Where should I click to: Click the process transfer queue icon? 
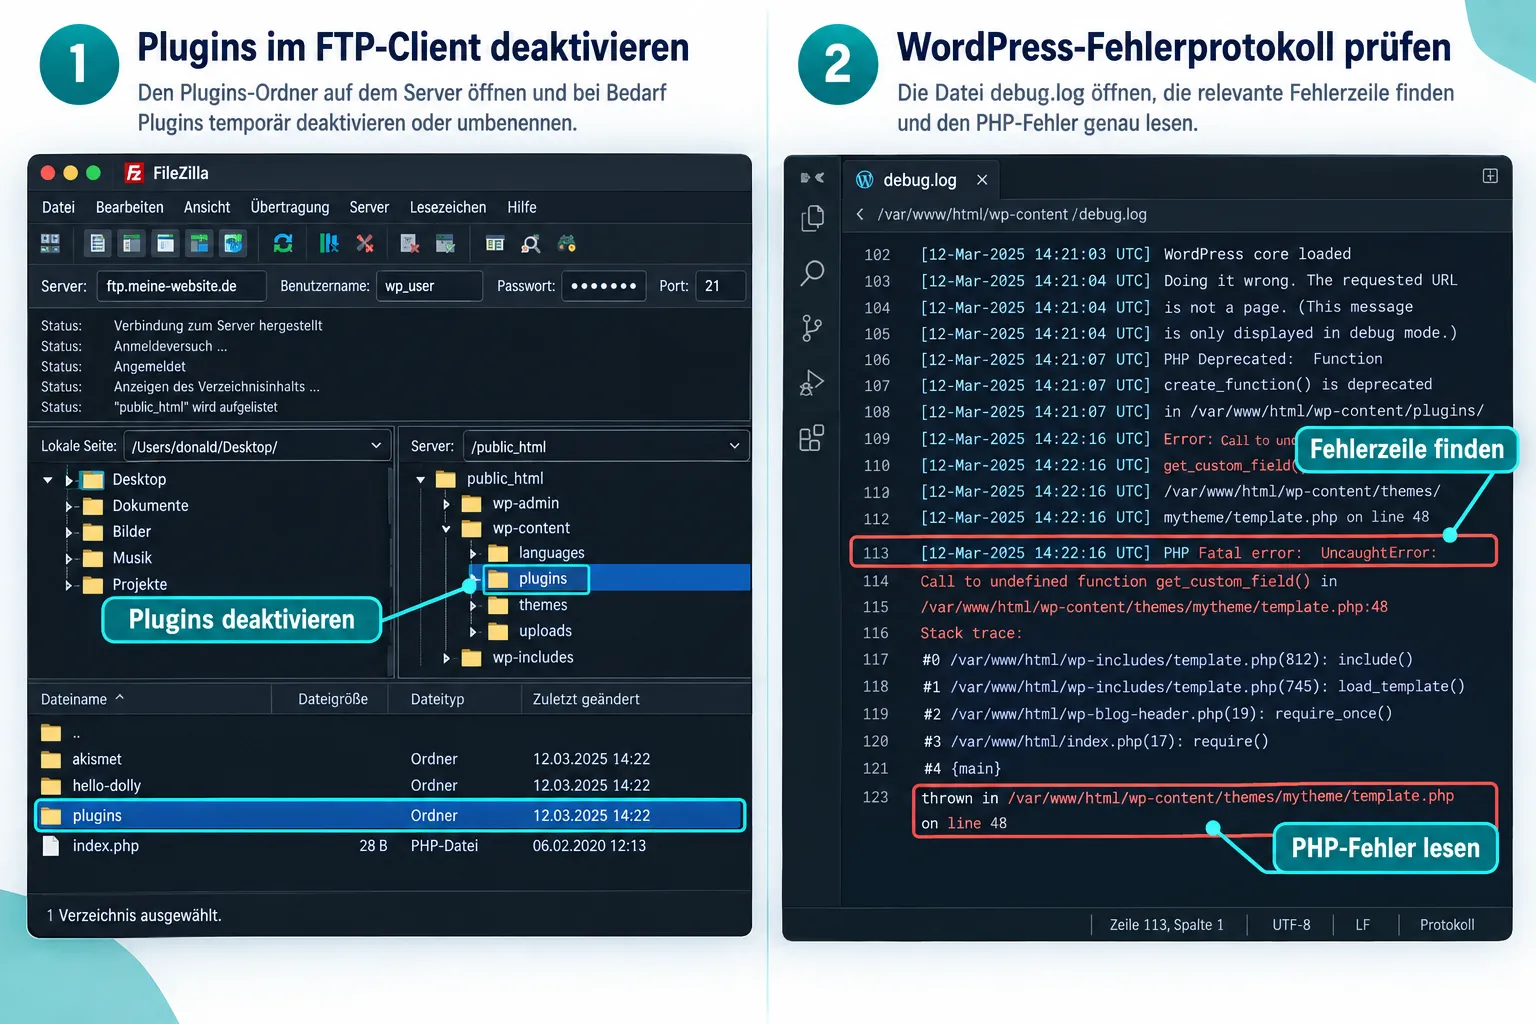(x=329, y=243)
